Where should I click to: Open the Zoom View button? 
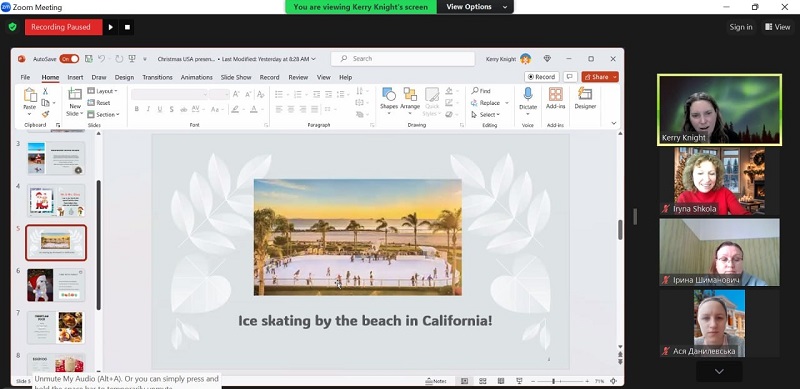(778, 27)
